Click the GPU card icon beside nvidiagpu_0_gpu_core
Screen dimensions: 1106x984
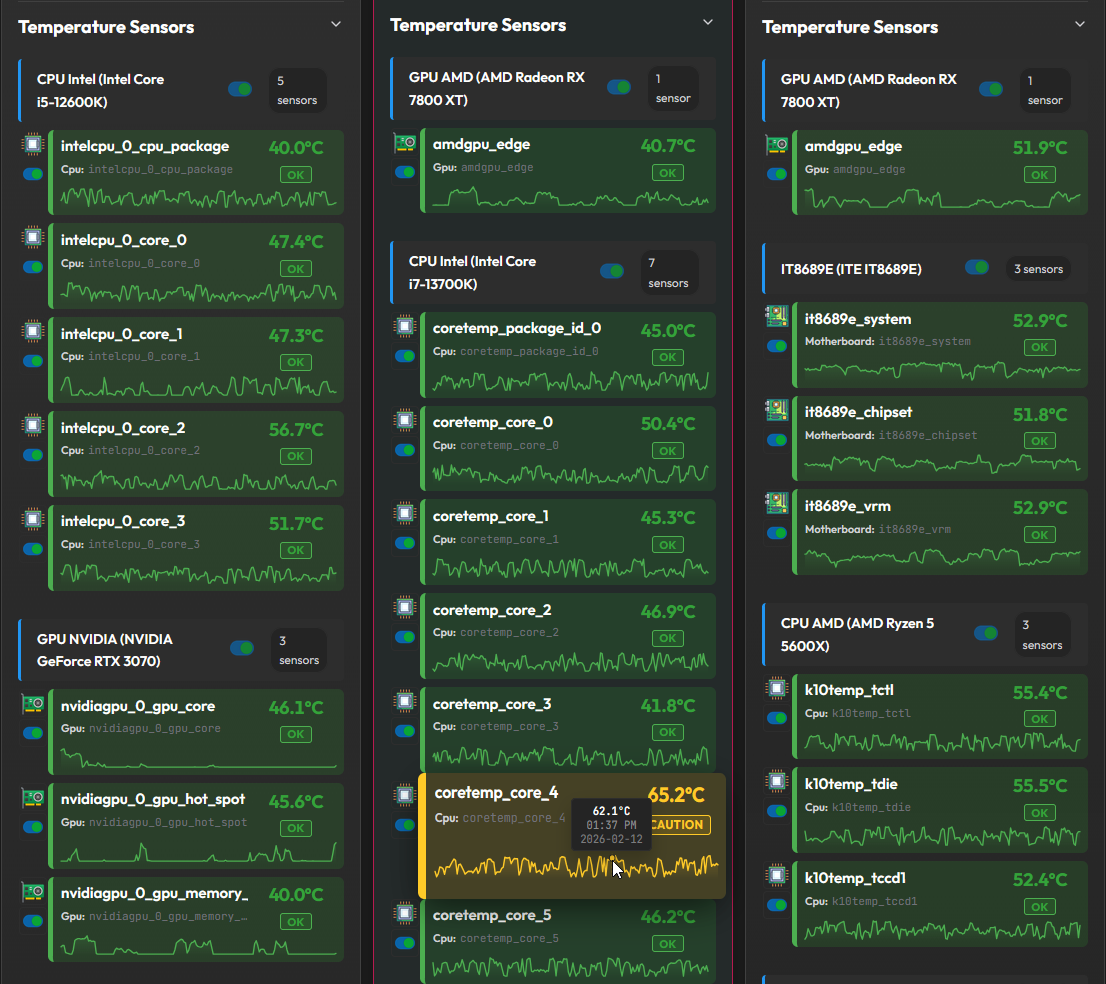click(33, 703)
